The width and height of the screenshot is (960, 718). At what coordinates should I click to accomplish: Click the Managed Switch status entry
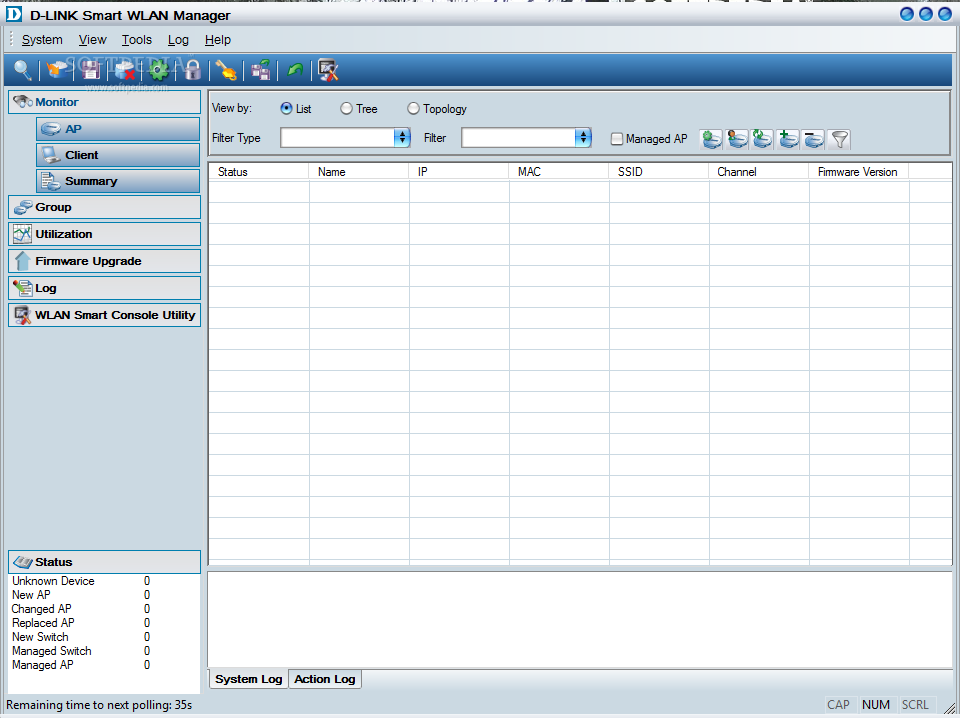[51, 651]
